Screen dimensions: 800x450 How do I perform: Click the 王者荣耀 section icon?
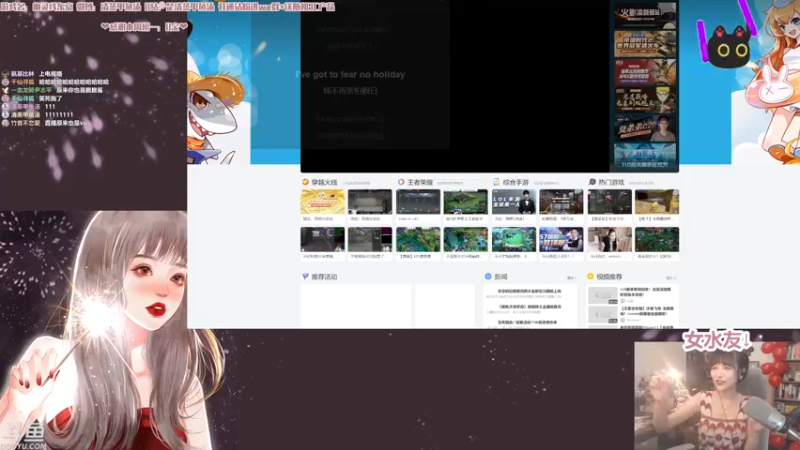401,182
